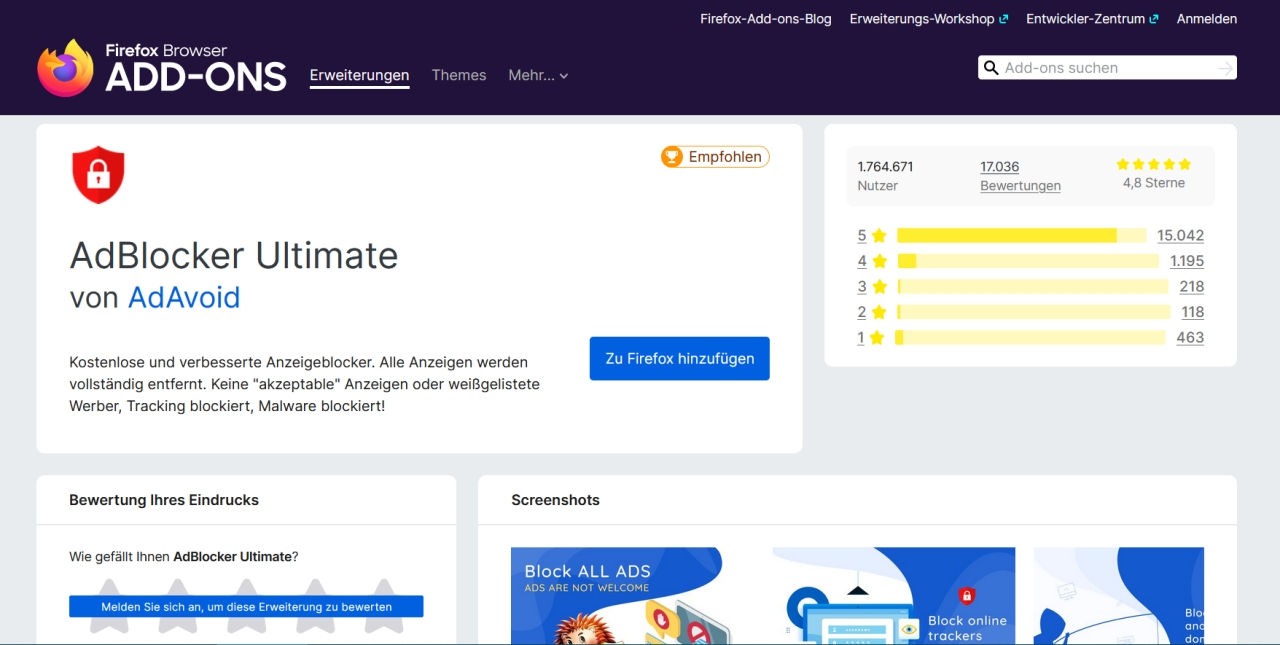1280x645 pixels.
Task: Click the Bewertung Ihres Eindrucks heading
Action: (x=164, y=500)
